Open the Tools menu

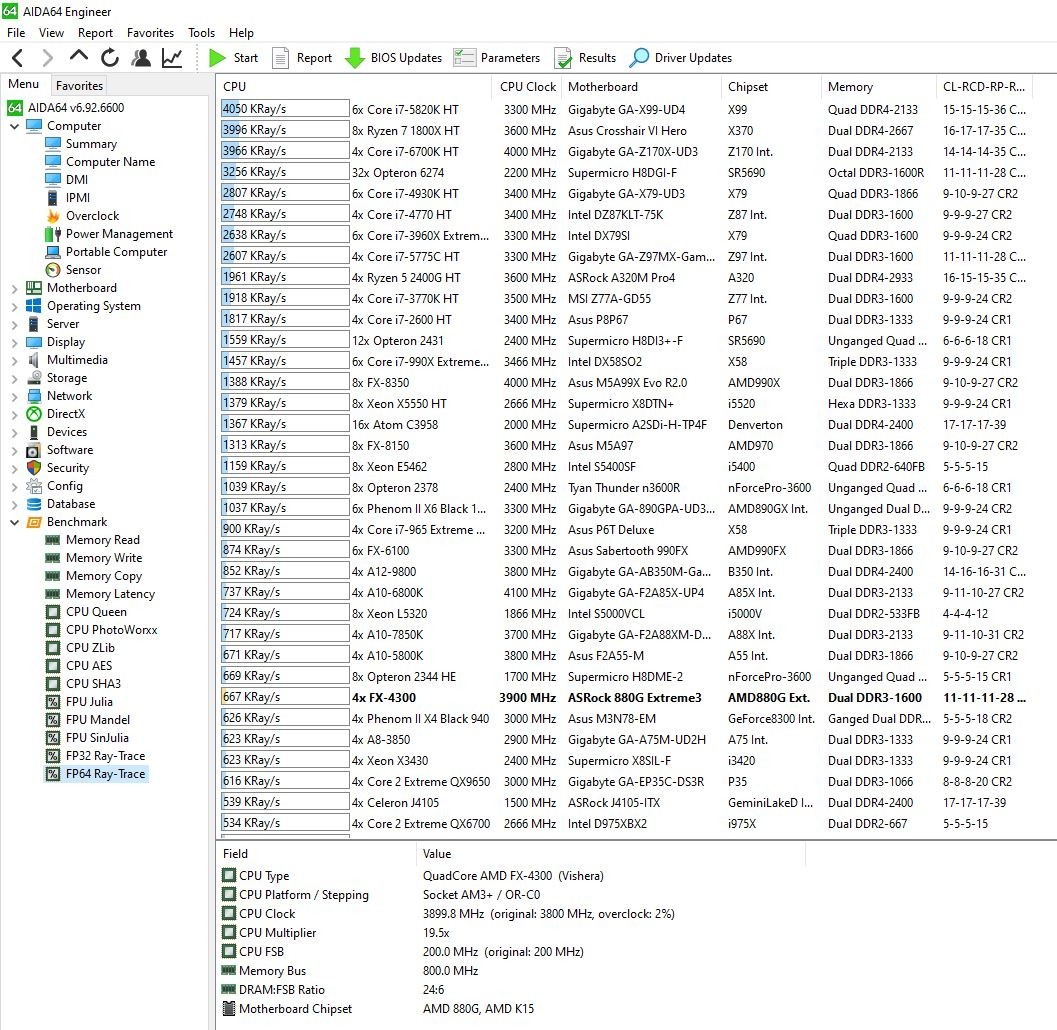pos(202,32)
